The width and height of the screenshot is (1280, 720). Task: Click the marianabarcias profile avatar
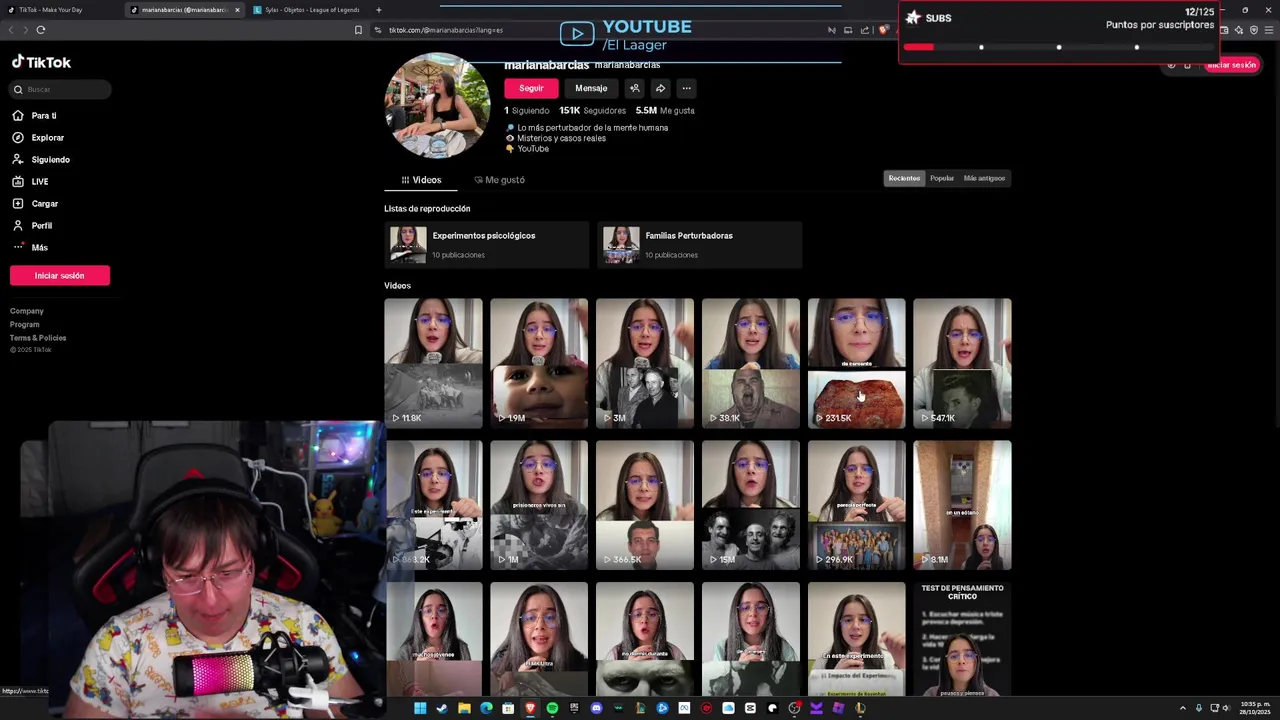point(438,105)
